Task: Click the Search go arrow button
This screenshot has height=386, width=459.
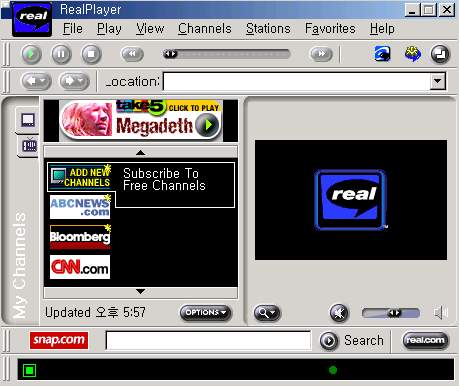Action: click(329, 341)
